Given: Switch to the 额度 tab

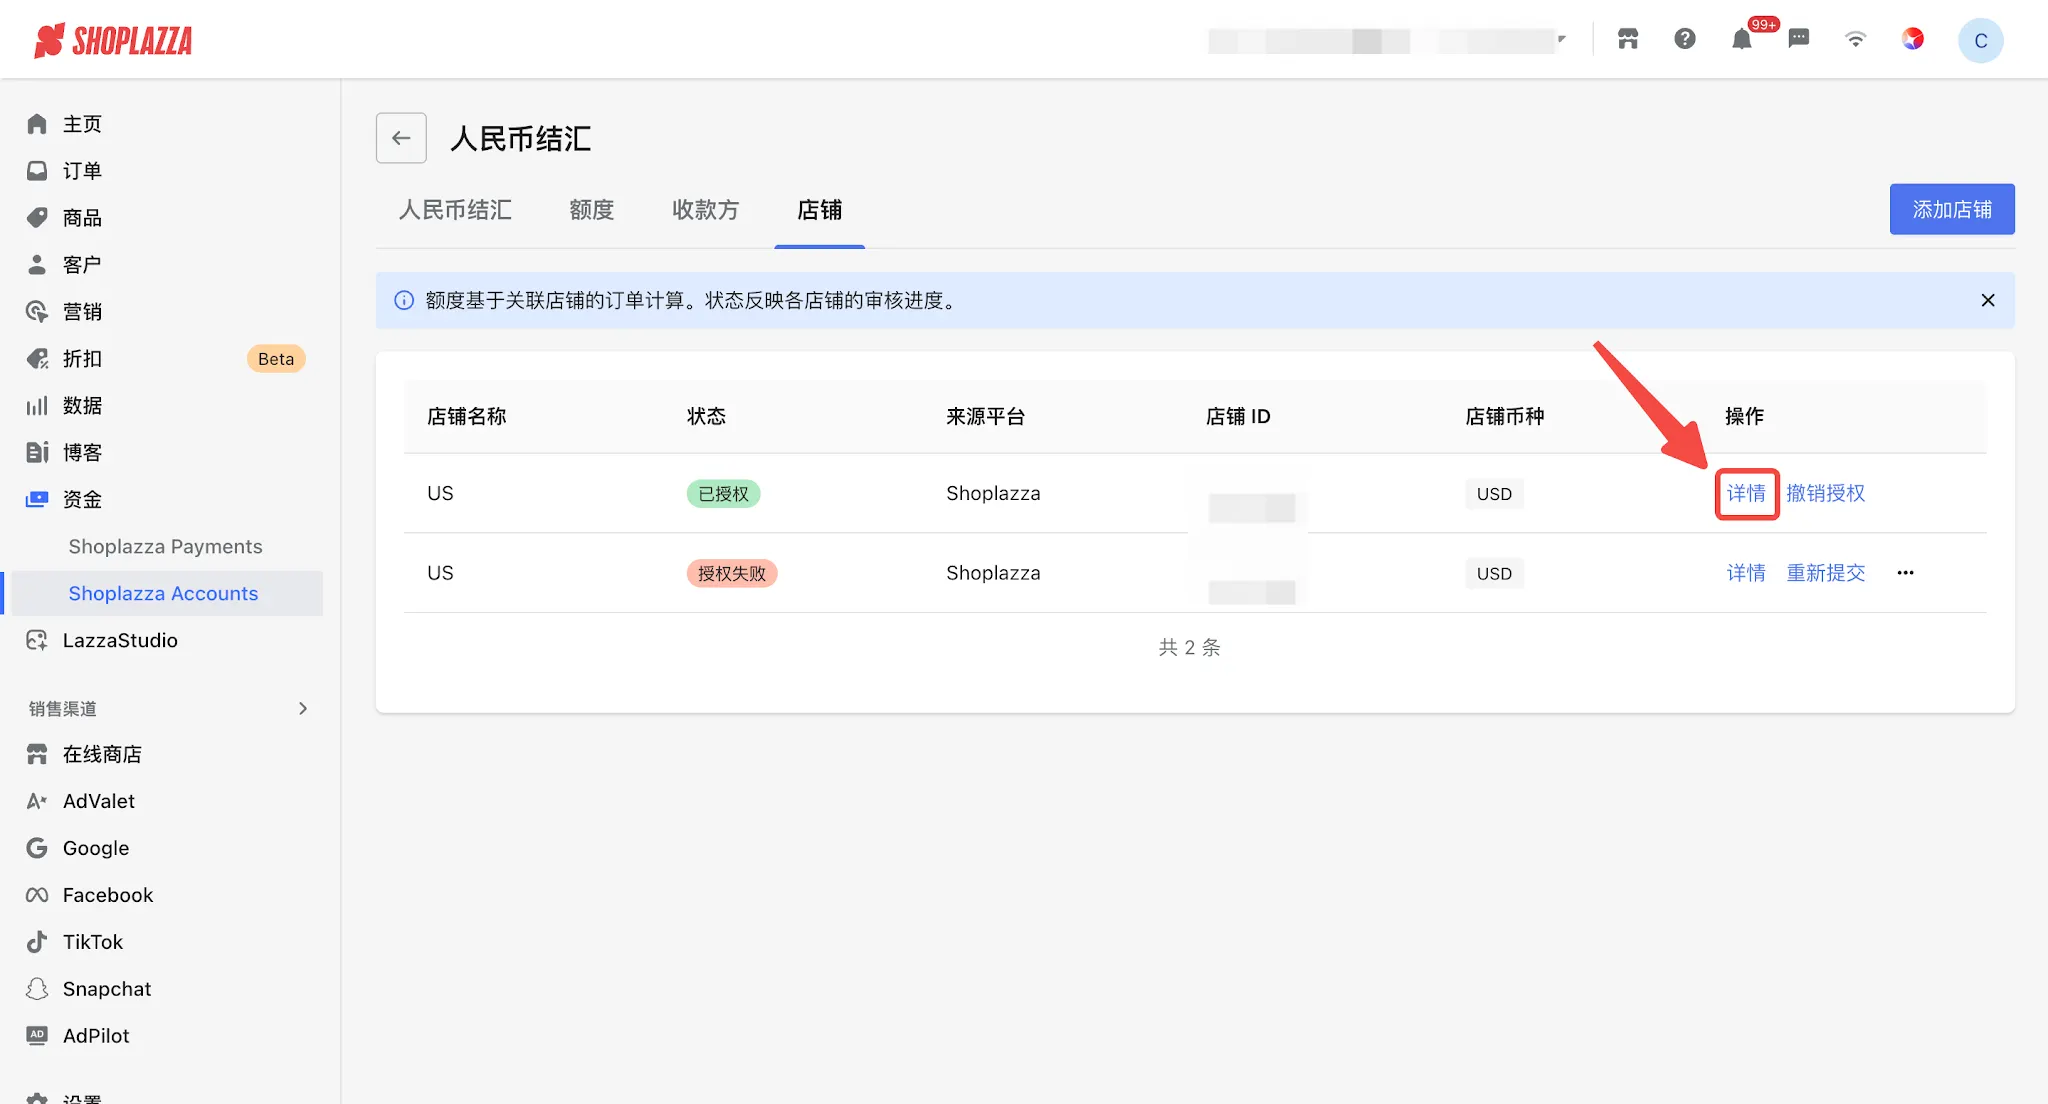Looking at the screenshot, I should coord(591,210).
